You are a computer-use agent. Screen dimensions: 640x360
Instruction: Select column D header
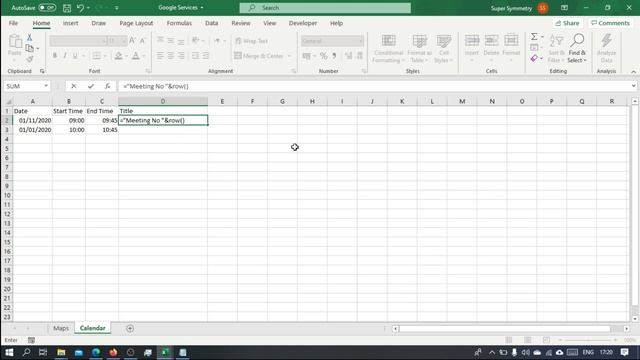163,101
